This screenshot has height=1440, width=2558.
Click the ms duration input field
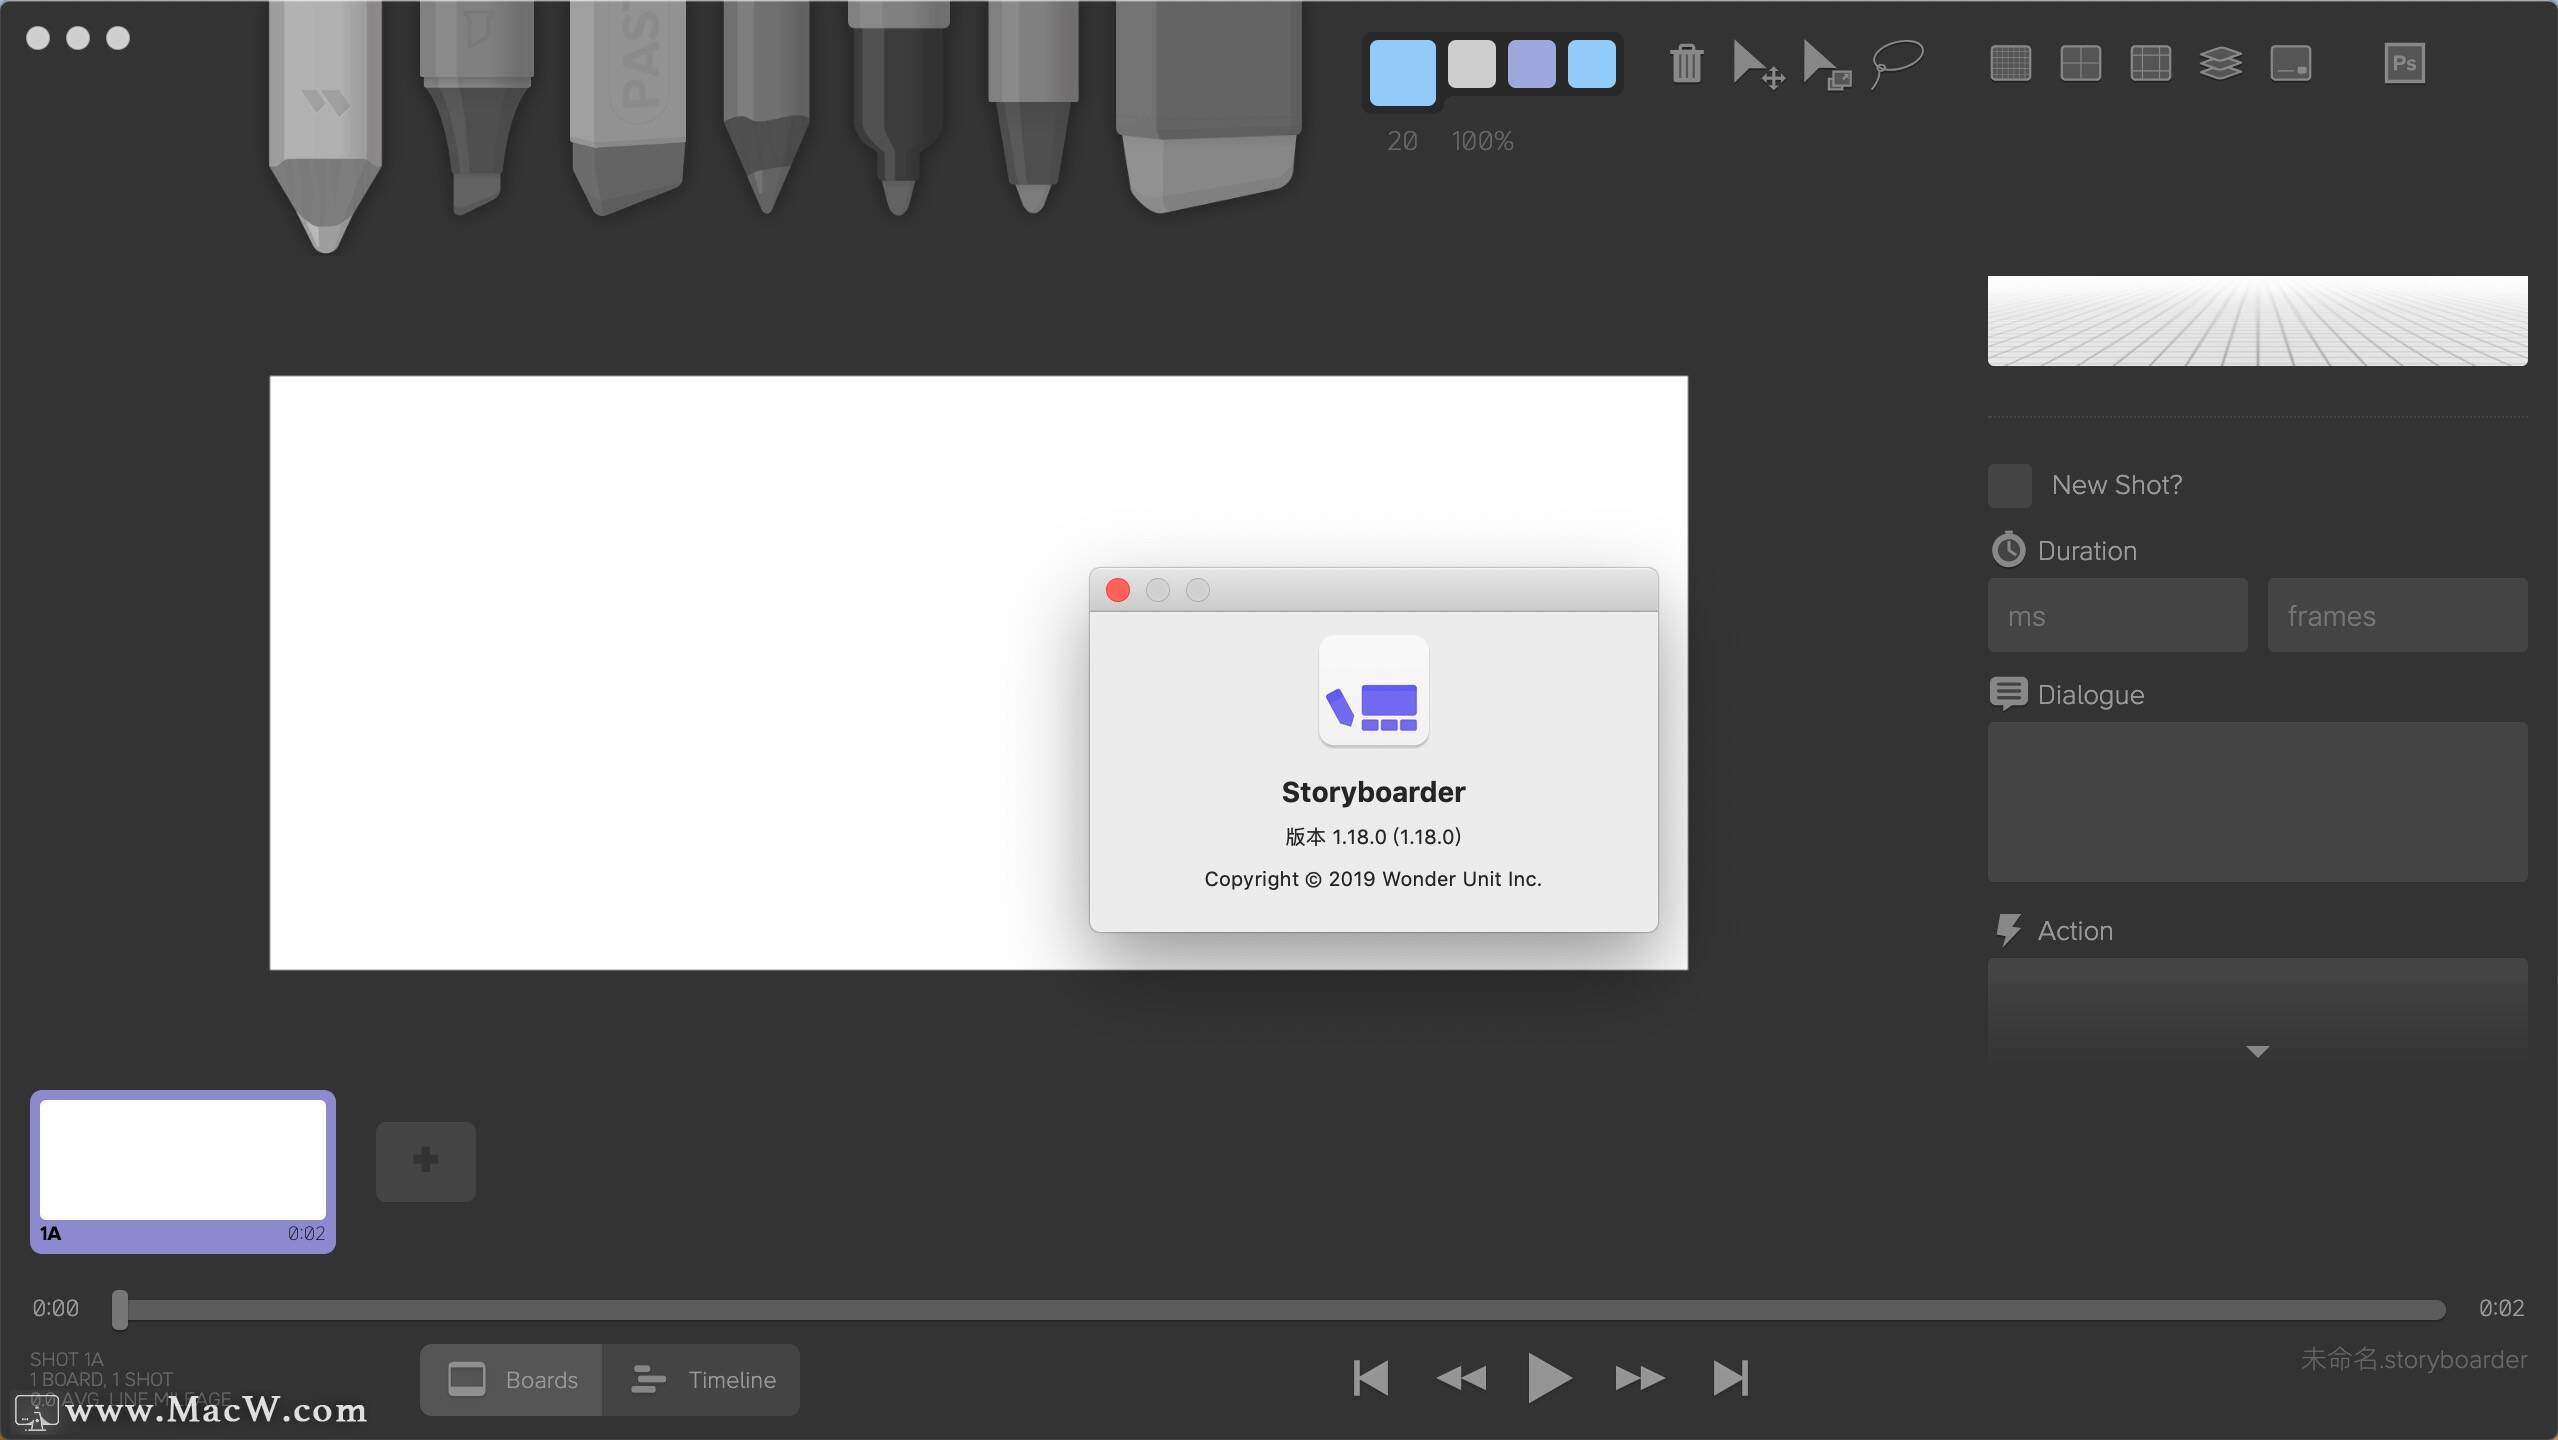pyautogui.click(x=2117, y=616)
